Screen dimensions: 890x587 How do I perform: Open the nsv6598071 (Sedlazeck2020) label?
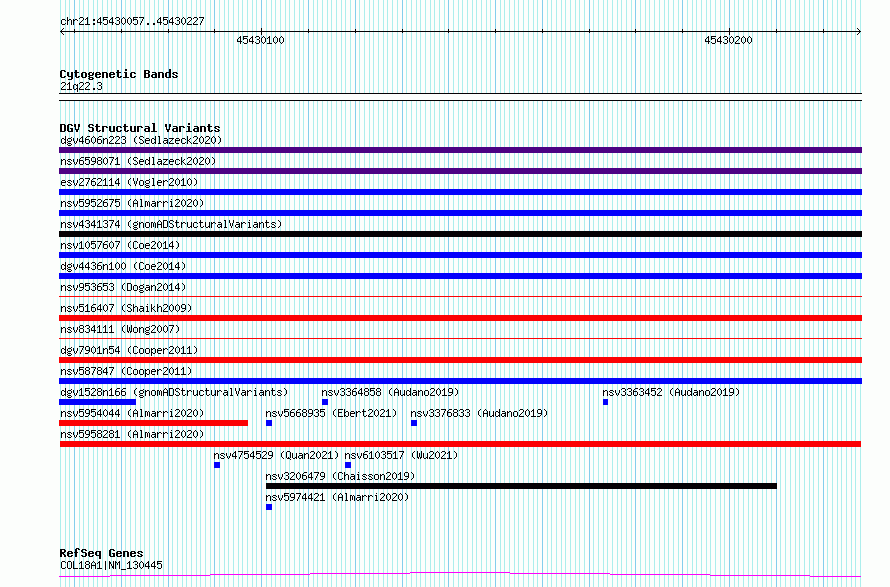tap(138, 161)
